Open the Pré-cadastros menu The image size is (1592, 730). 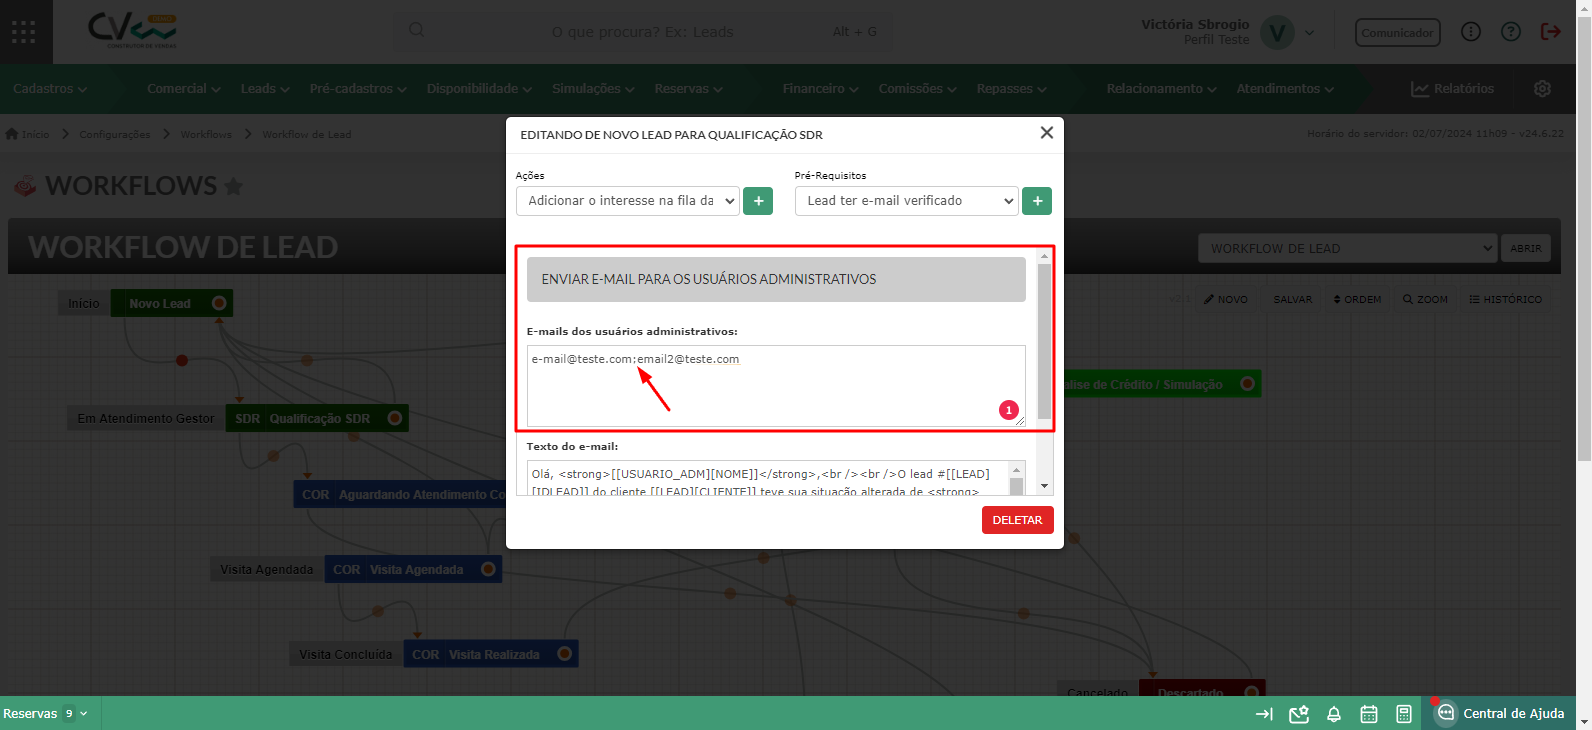[358, 89]
